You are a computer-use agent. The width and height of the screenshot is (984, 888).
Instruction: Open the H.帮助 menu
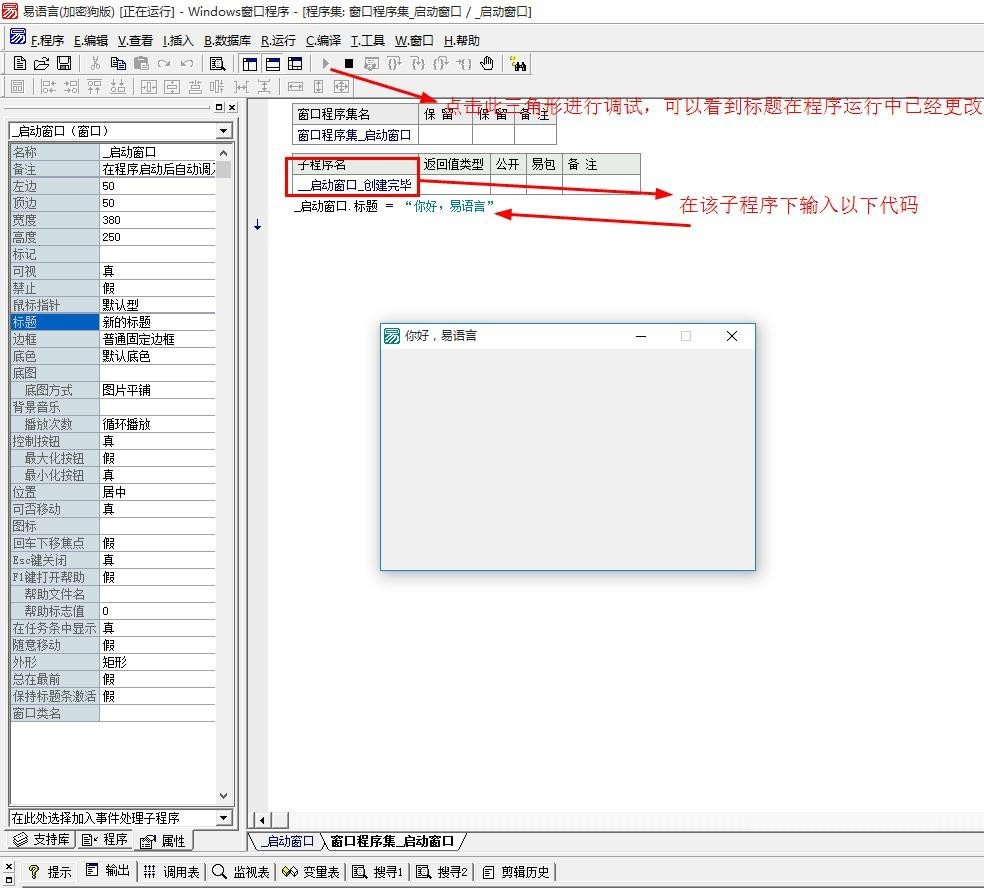point(462,41)
